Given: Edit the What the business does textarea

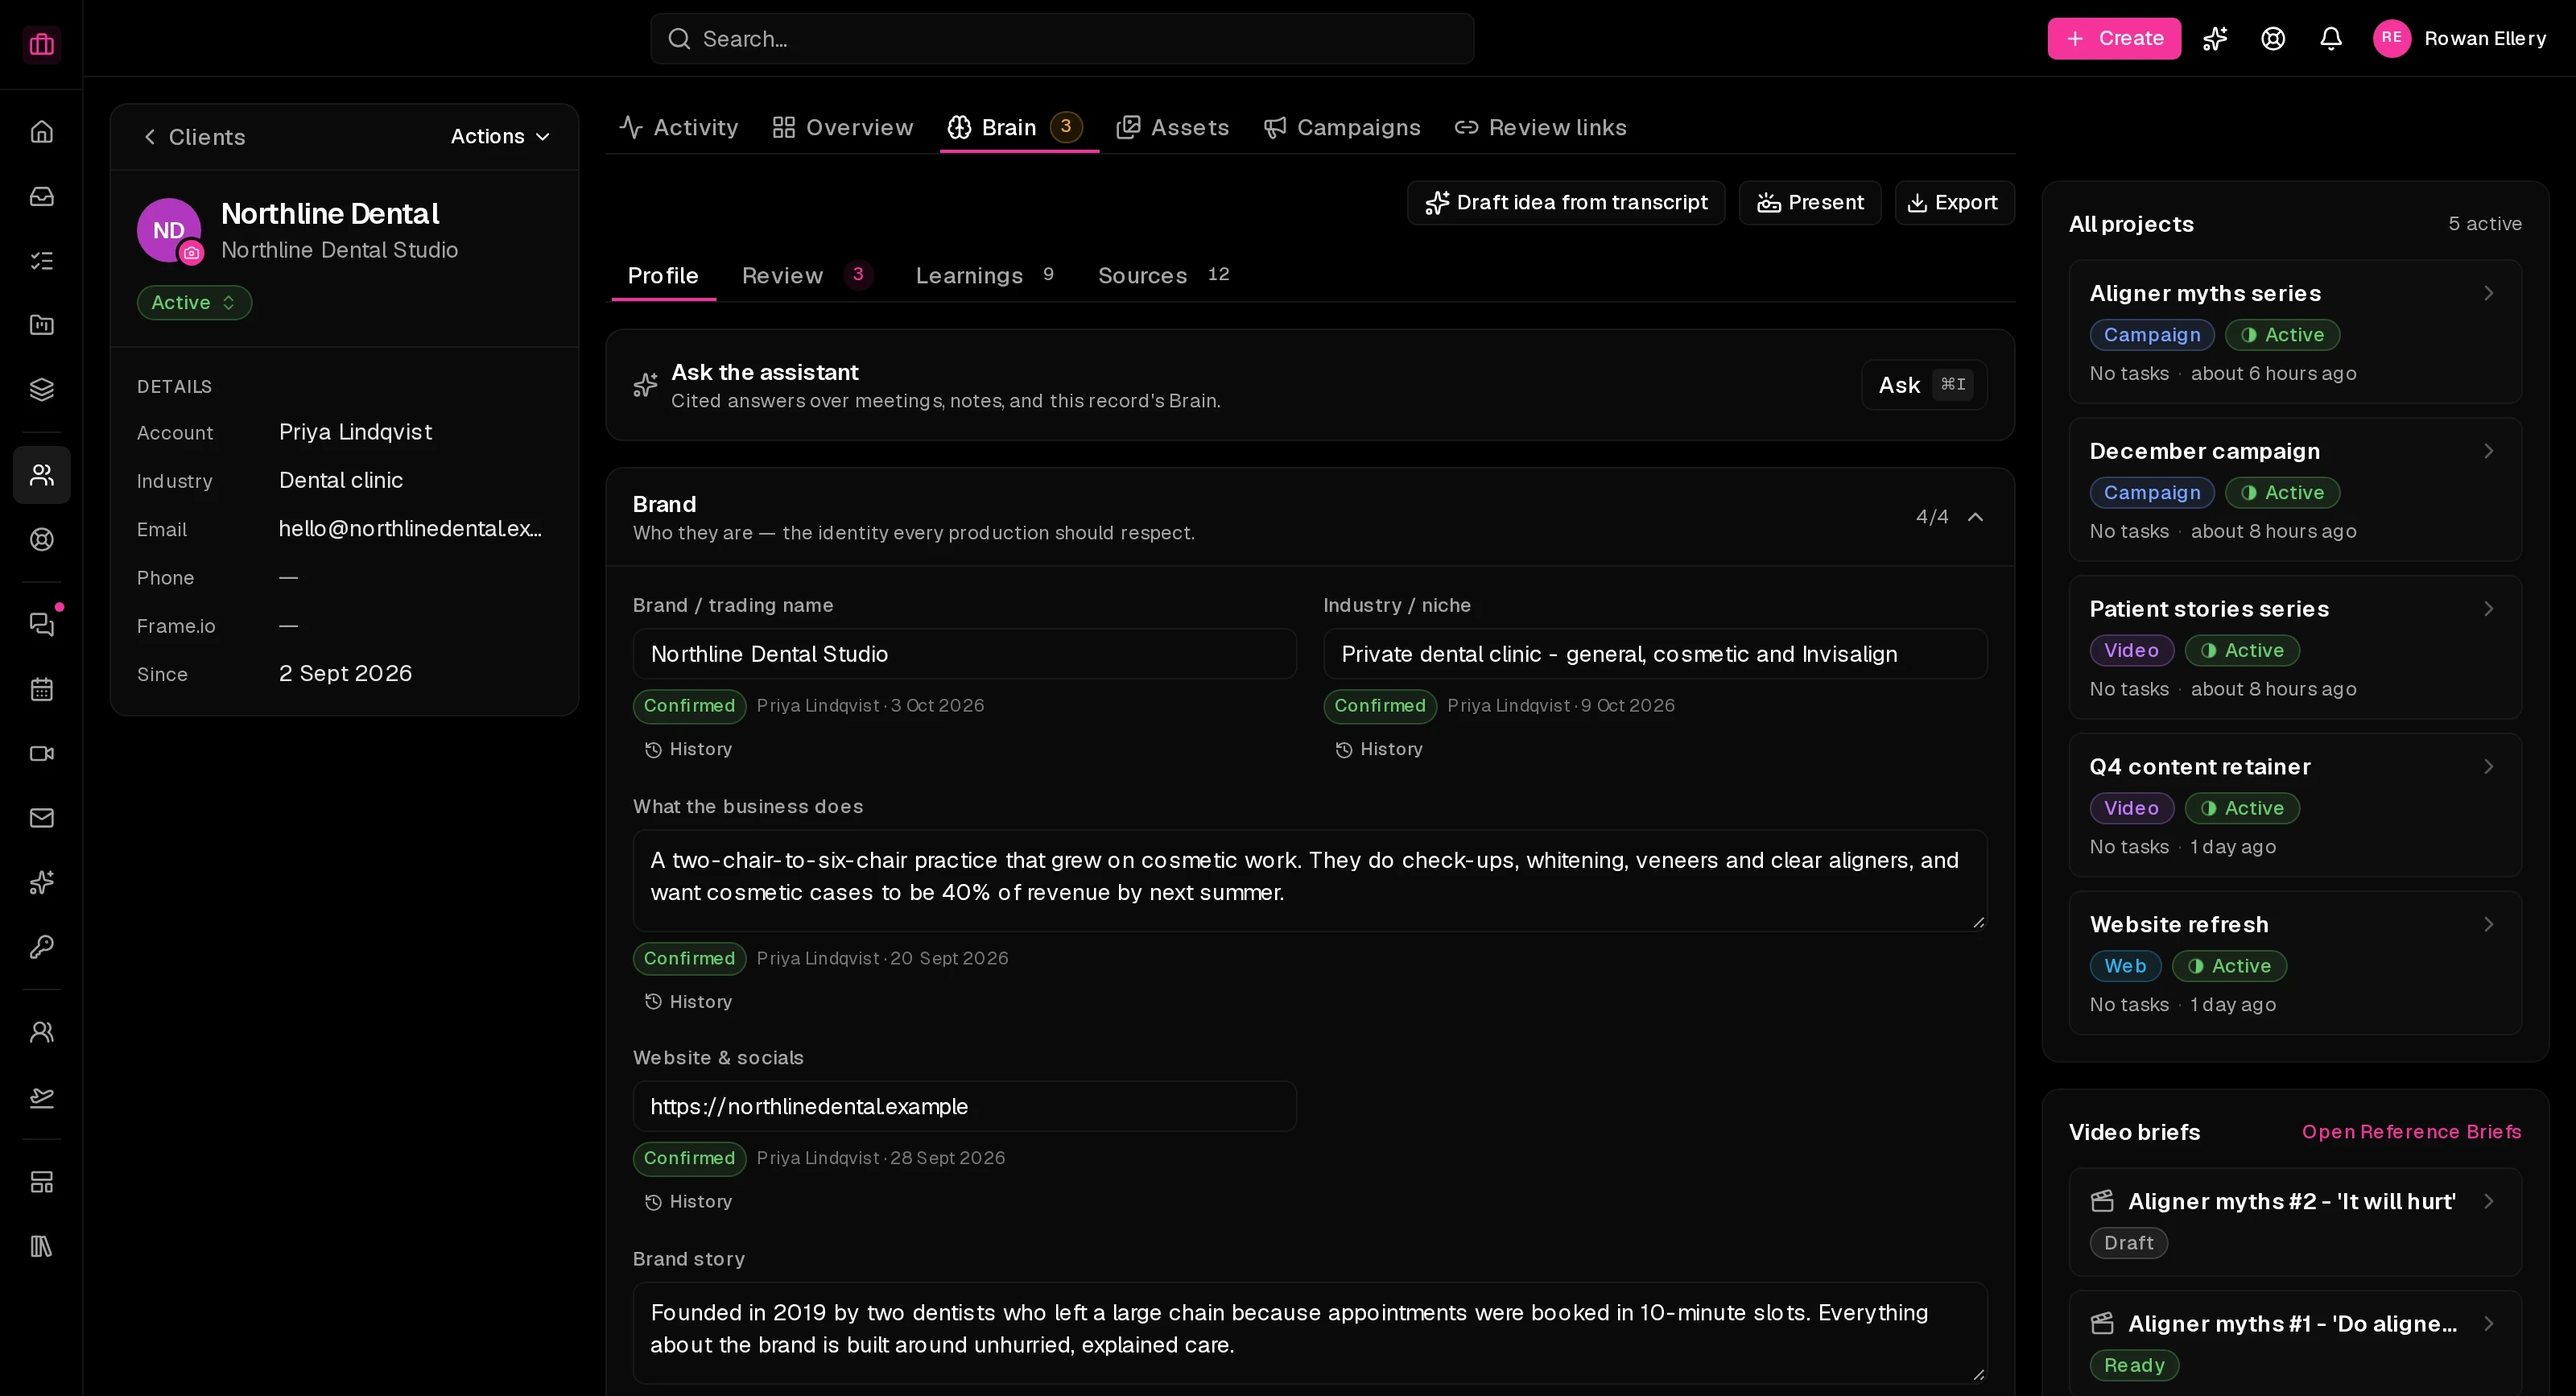Looking at the screenshot, I should click(x=1310, y=881).
